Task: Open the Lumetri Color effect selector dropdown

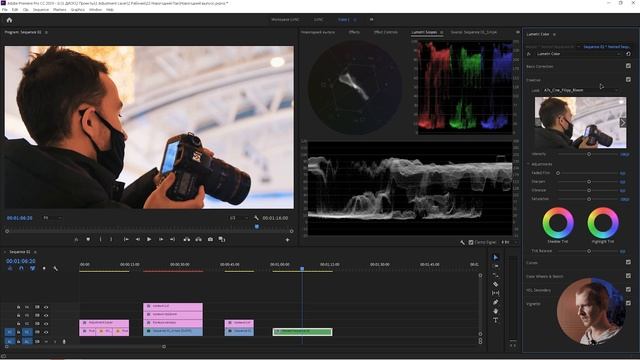Action: 579,54
